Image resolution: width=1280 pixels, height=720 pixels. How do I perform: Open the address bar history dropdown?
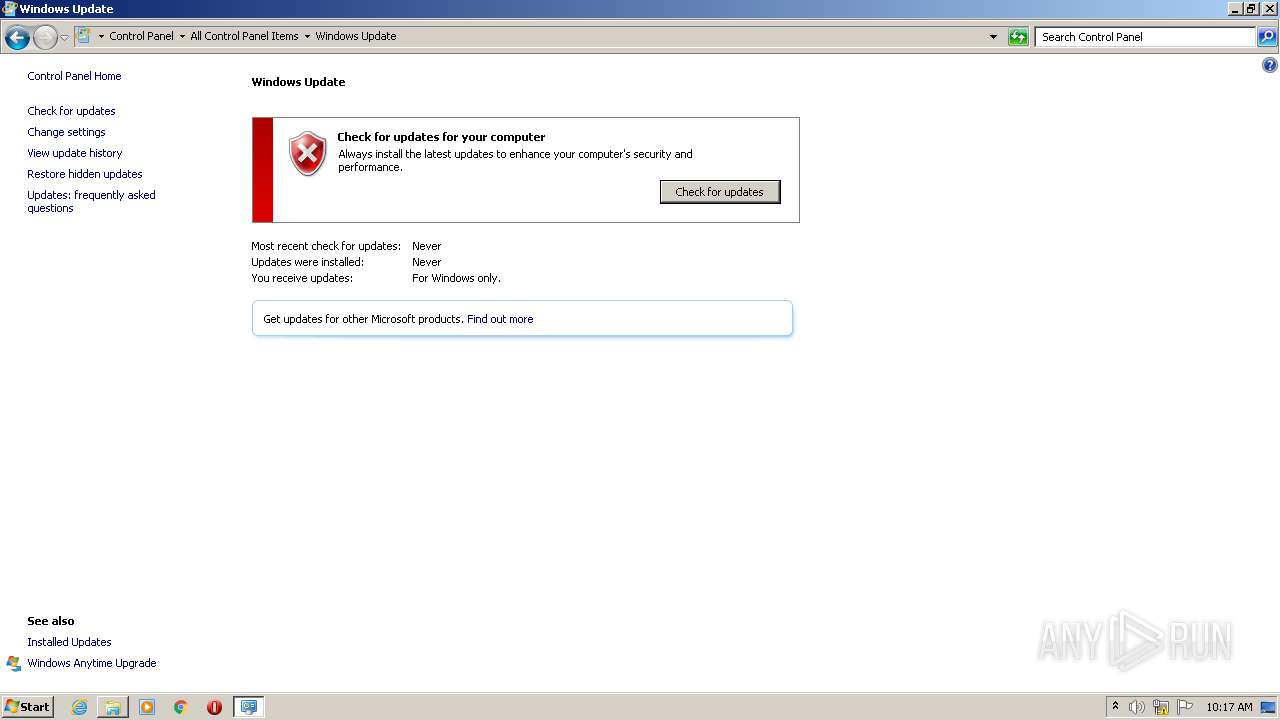[993, 37]
